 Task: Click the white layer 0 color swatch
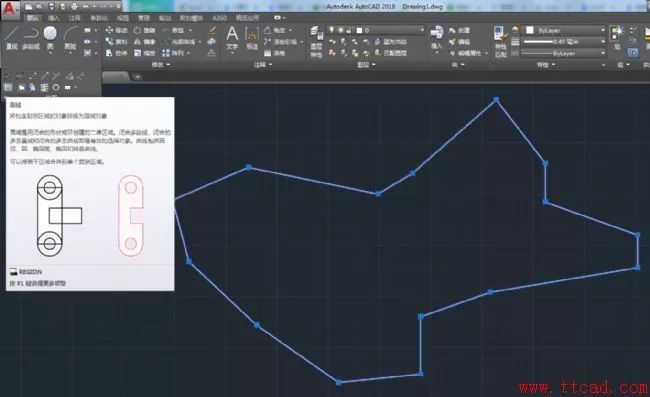coord(359,30)
